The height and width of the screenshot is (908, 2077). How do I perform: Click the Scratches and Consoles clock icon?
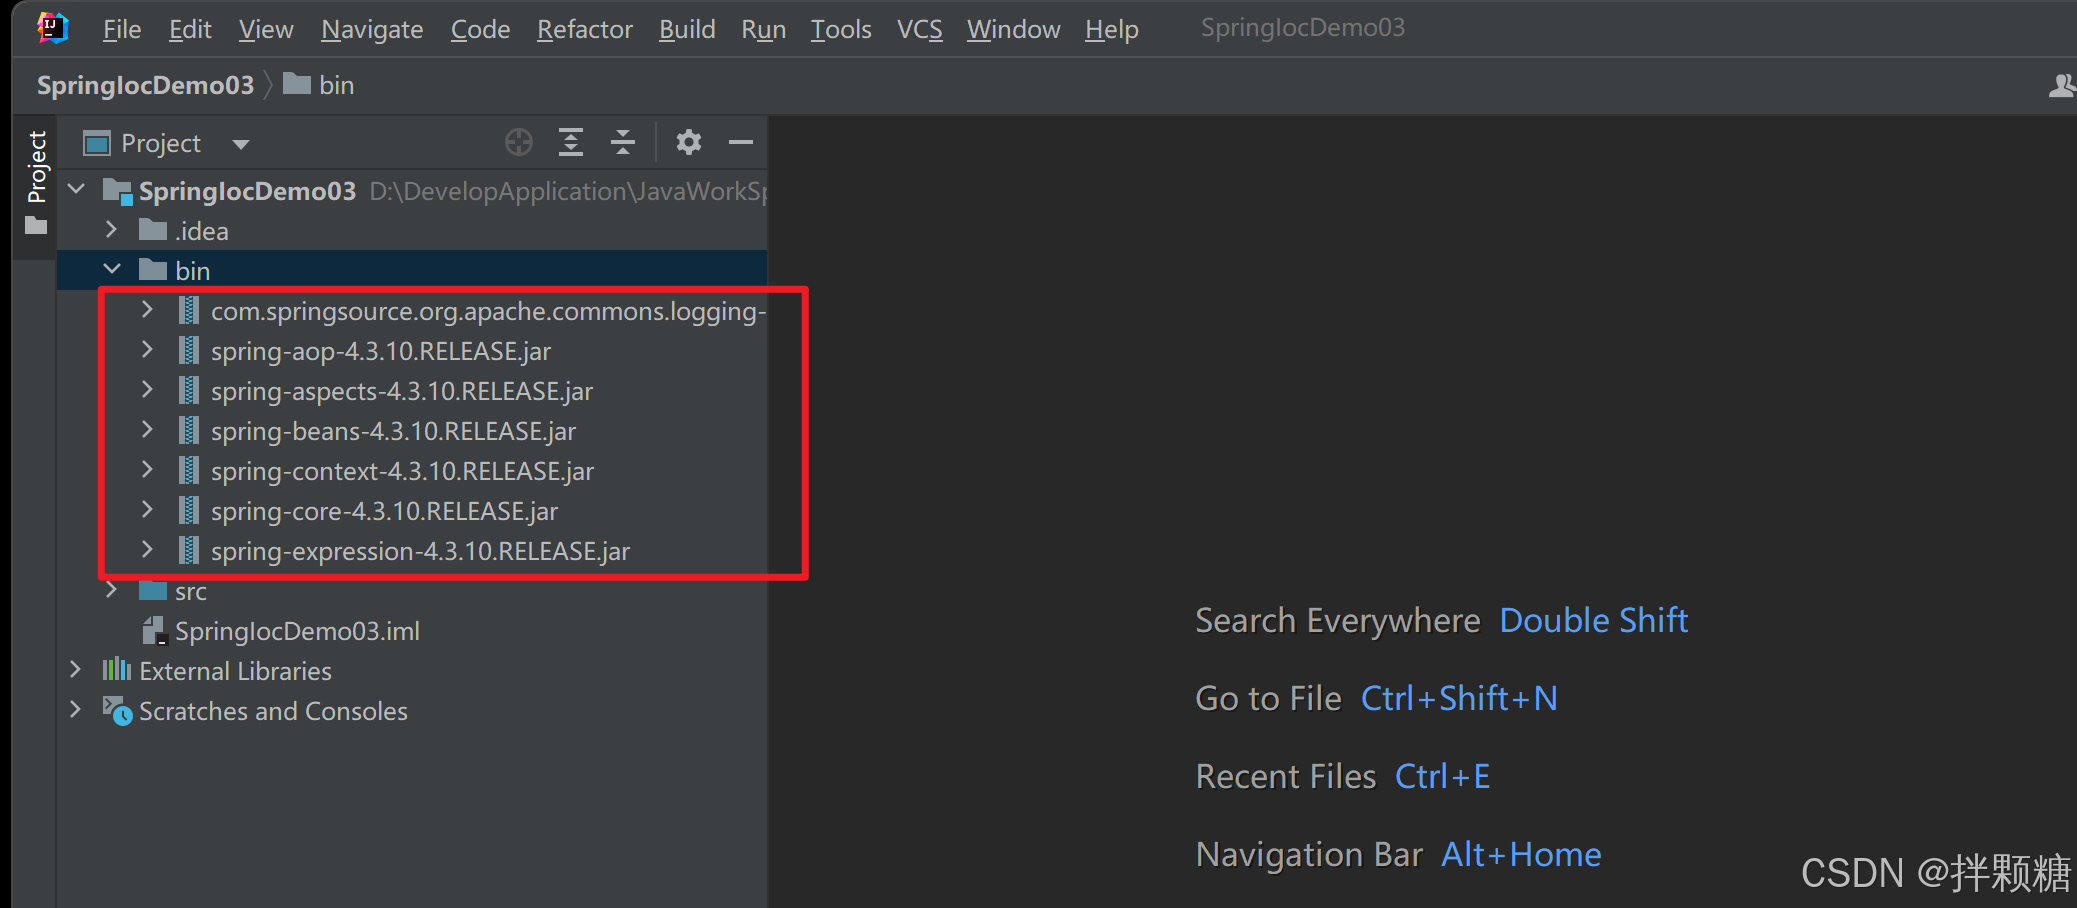(x=117, y=710)
